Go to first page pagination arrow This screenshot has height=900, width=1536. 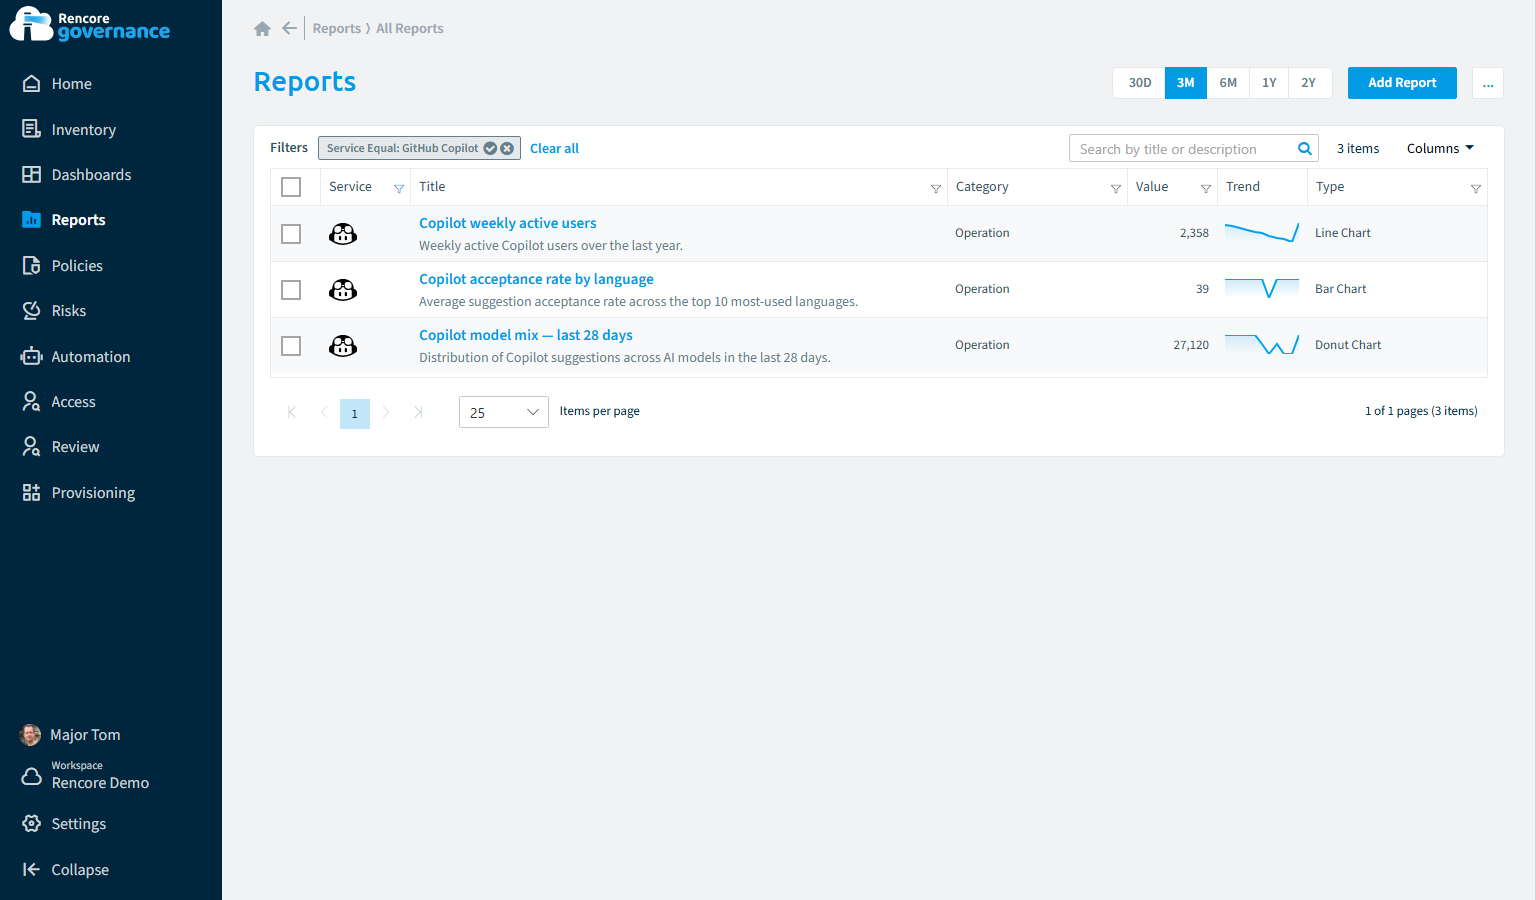[x=291, y=412]
